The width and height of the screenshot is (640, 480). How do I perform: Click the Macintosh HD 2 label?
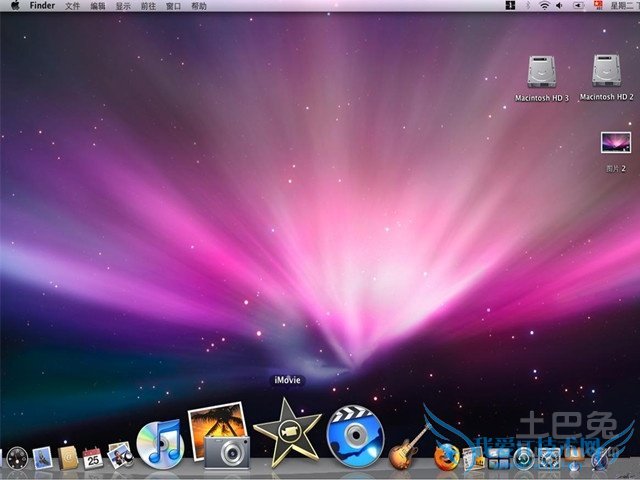tap(607, 97)
